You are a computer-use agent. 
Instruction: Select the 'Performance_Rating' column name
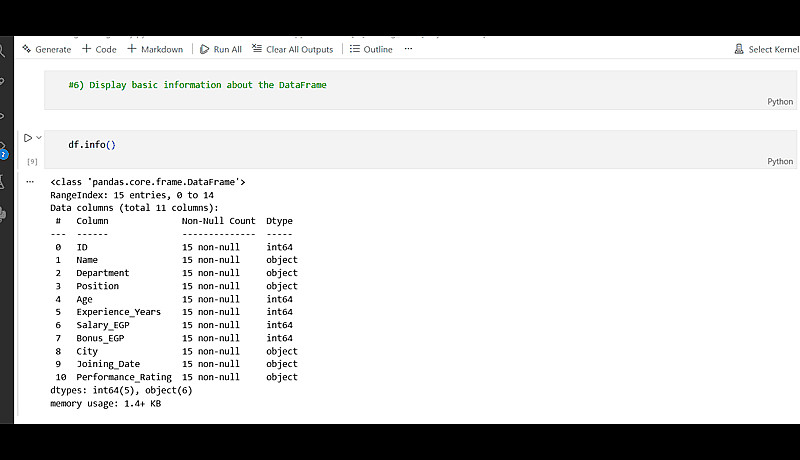point(124,377)
